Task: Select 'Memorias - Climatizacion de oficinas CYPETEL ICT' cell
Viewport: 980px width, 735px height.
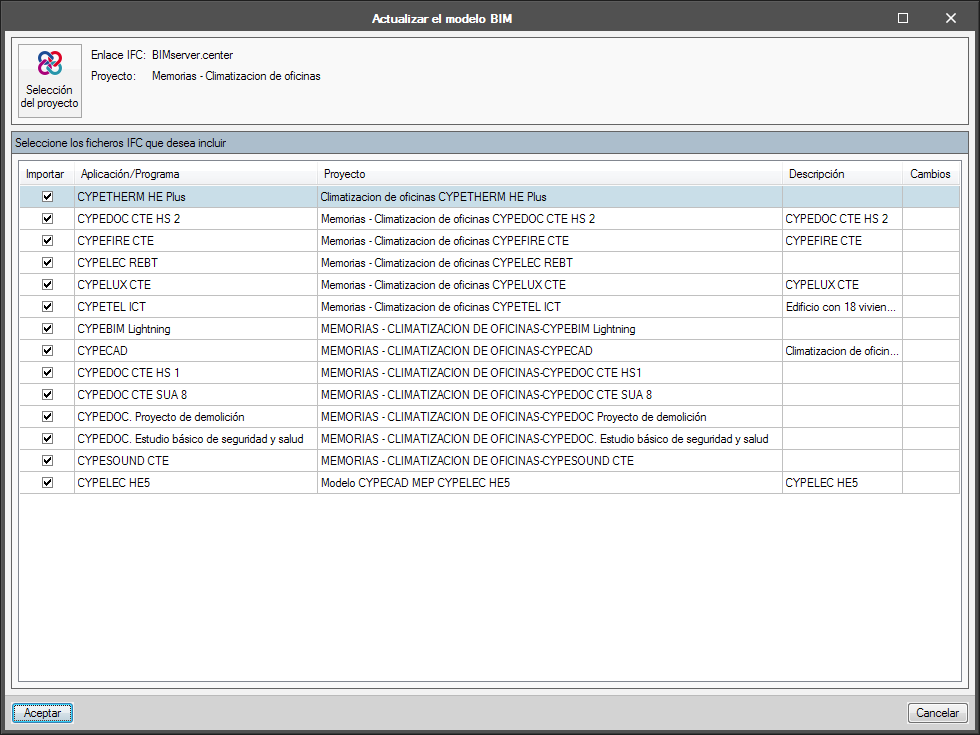Action: click(x=550, y=307)
